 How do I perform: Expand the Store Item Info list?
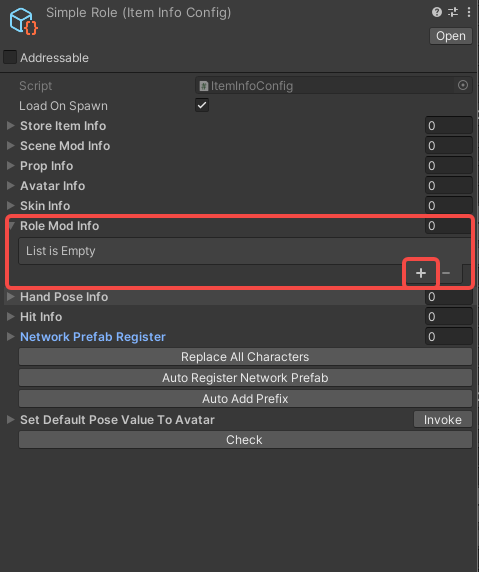tap(11, 125)
